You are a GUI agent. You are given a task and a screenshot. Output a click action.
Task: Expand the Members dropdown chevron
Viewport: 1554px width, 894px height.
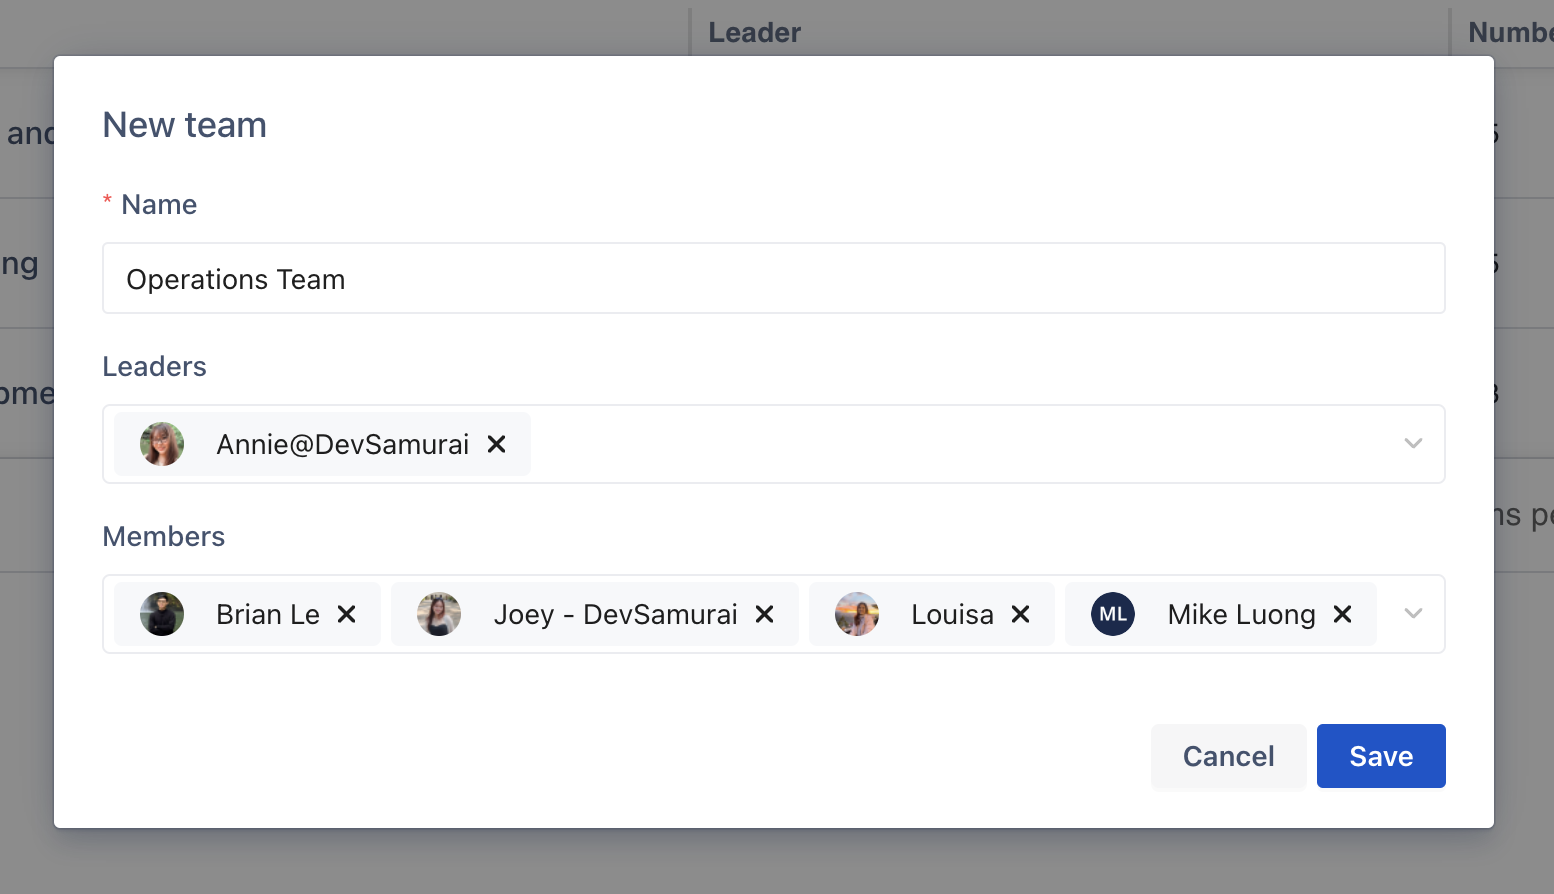(x=1413, y=614)
